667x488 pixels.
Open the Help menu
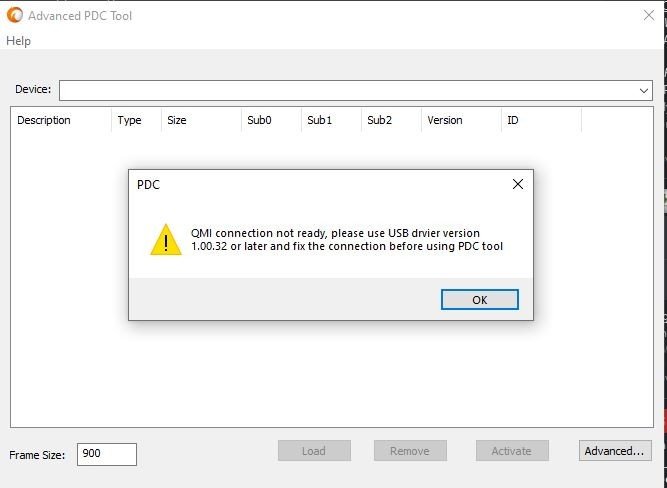coord(18,41)
